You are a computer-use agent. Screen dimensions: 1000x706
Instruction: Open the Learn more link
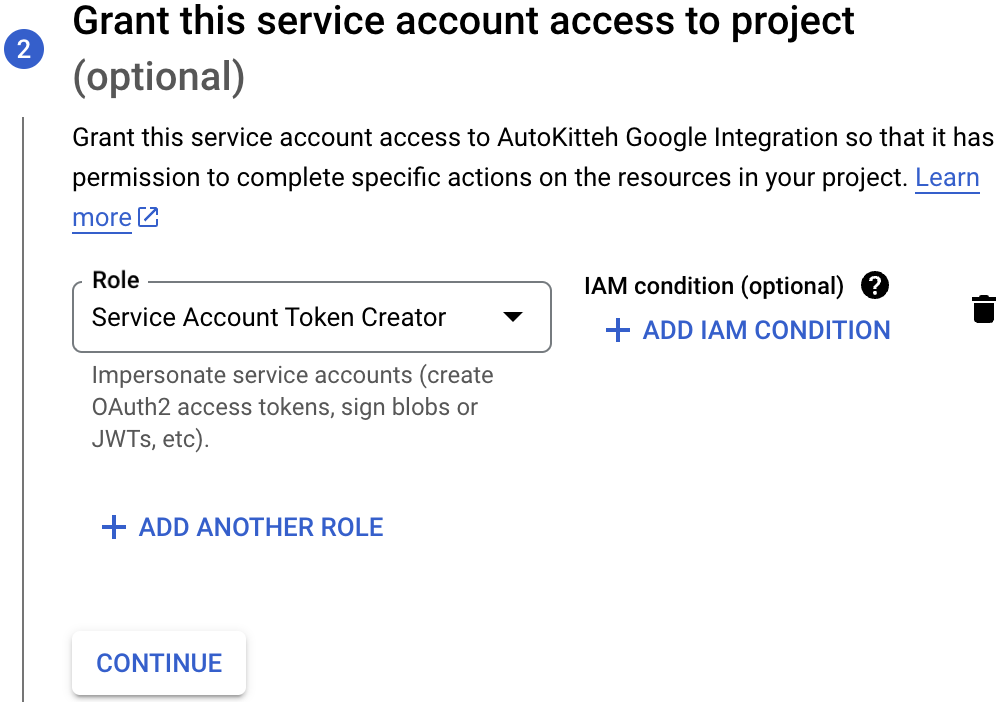point(947,178)
